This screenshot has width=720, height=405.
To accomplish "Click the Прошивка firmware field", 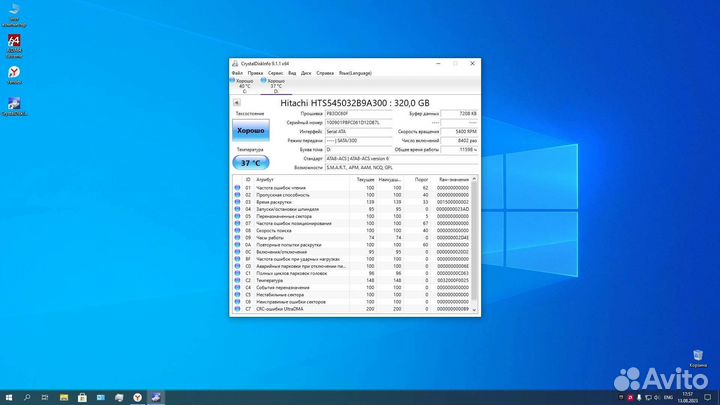I will pyautogui.click(x=359, y=113).
